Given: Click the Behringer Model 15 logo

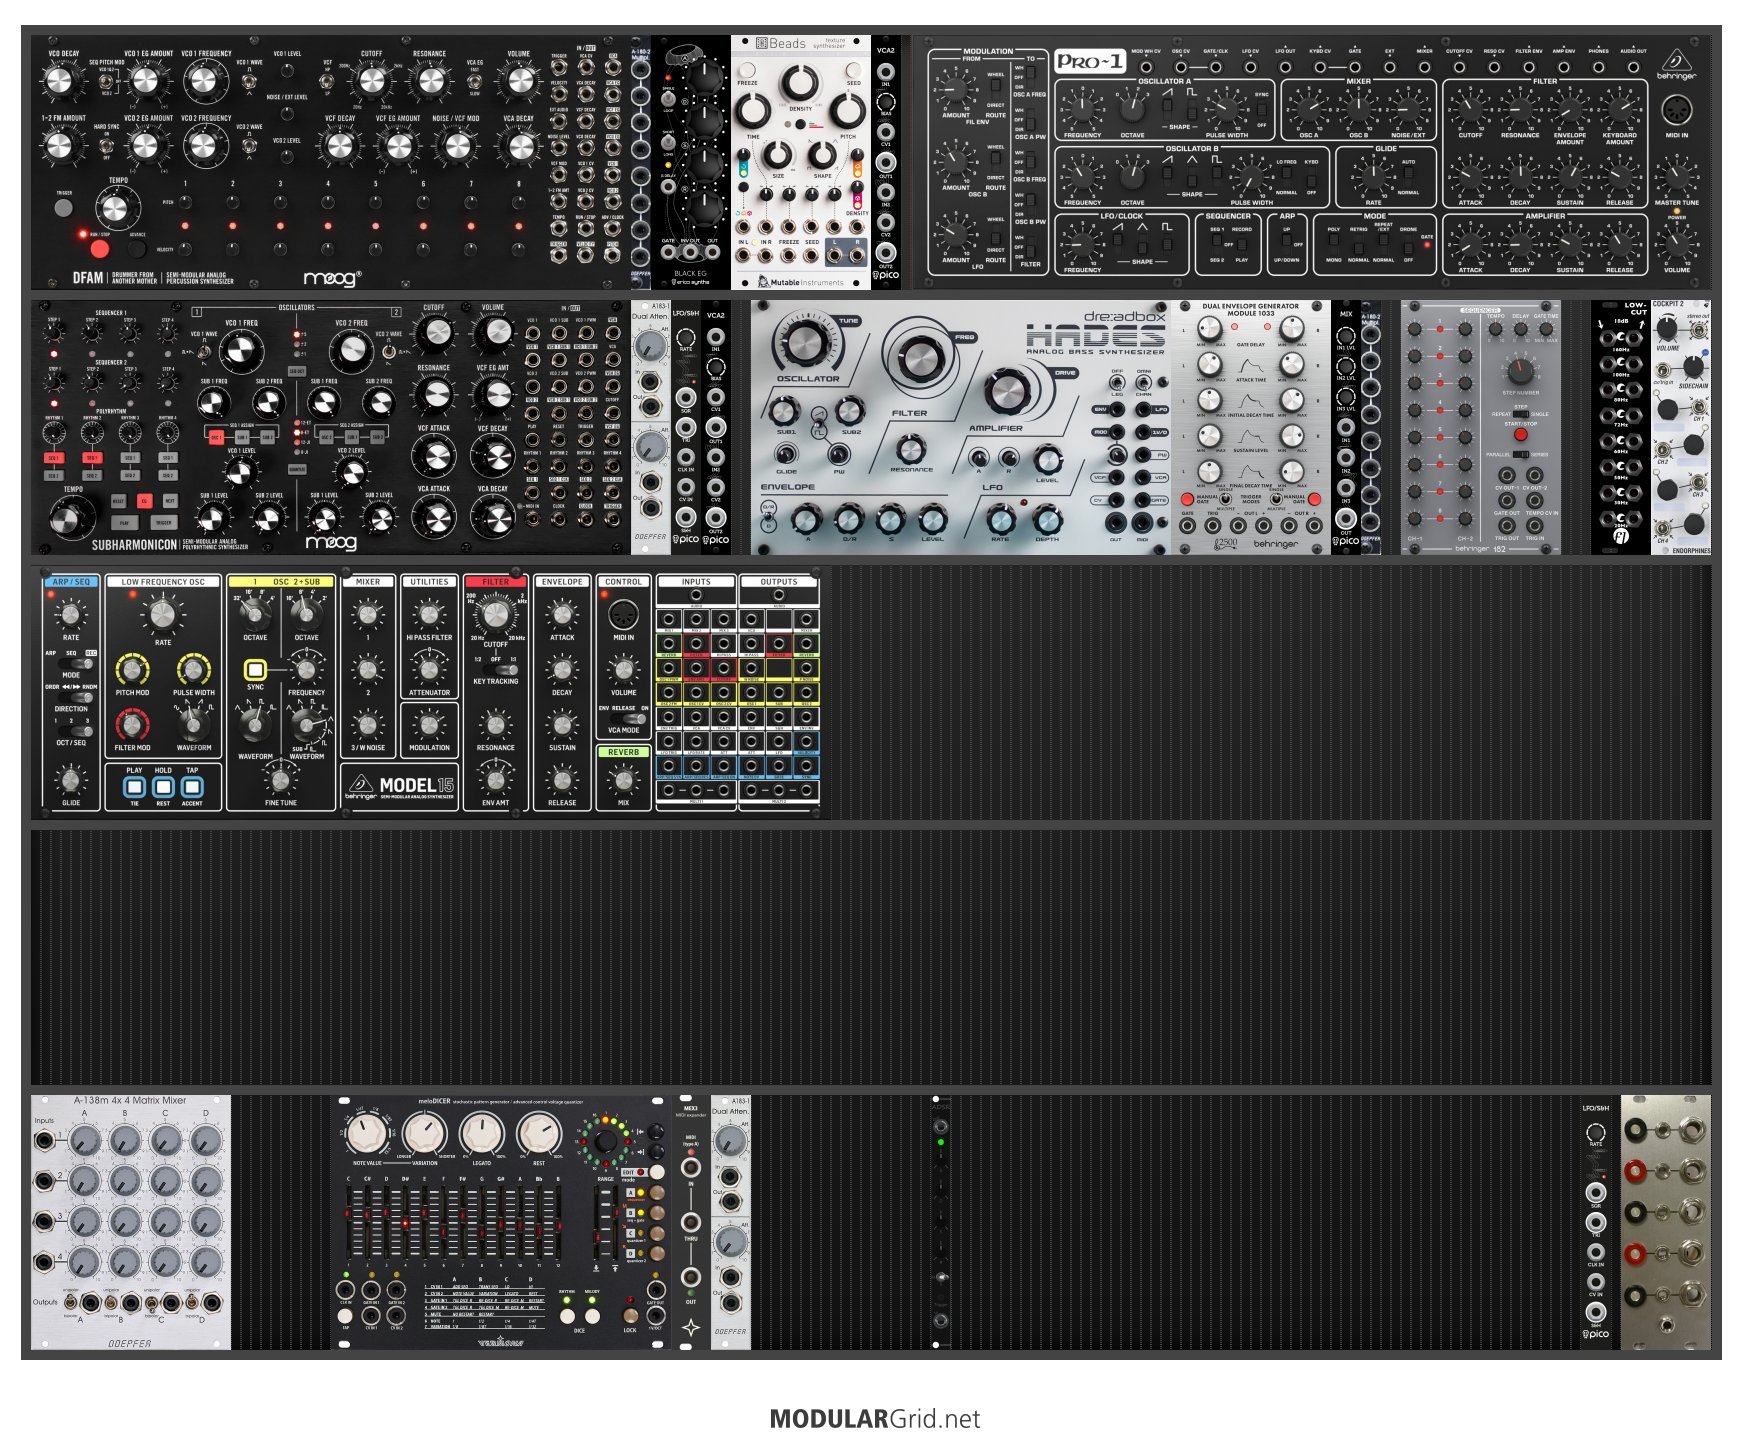Looking at the screenshot, I should (400, 786).
